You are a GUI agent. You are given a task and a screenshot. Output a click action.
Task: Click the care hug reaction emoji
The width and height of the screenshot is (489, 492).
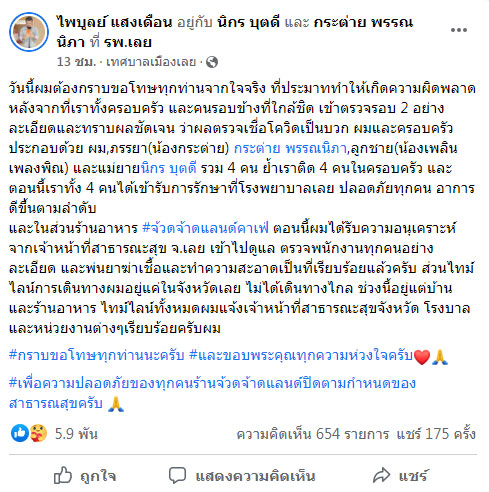[38, 433]
